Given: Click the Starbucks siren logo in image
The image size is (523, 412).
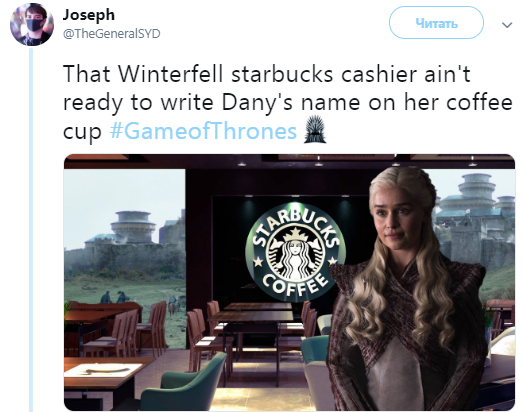Looking at the screenshot, I should click(x=296, y=253).
